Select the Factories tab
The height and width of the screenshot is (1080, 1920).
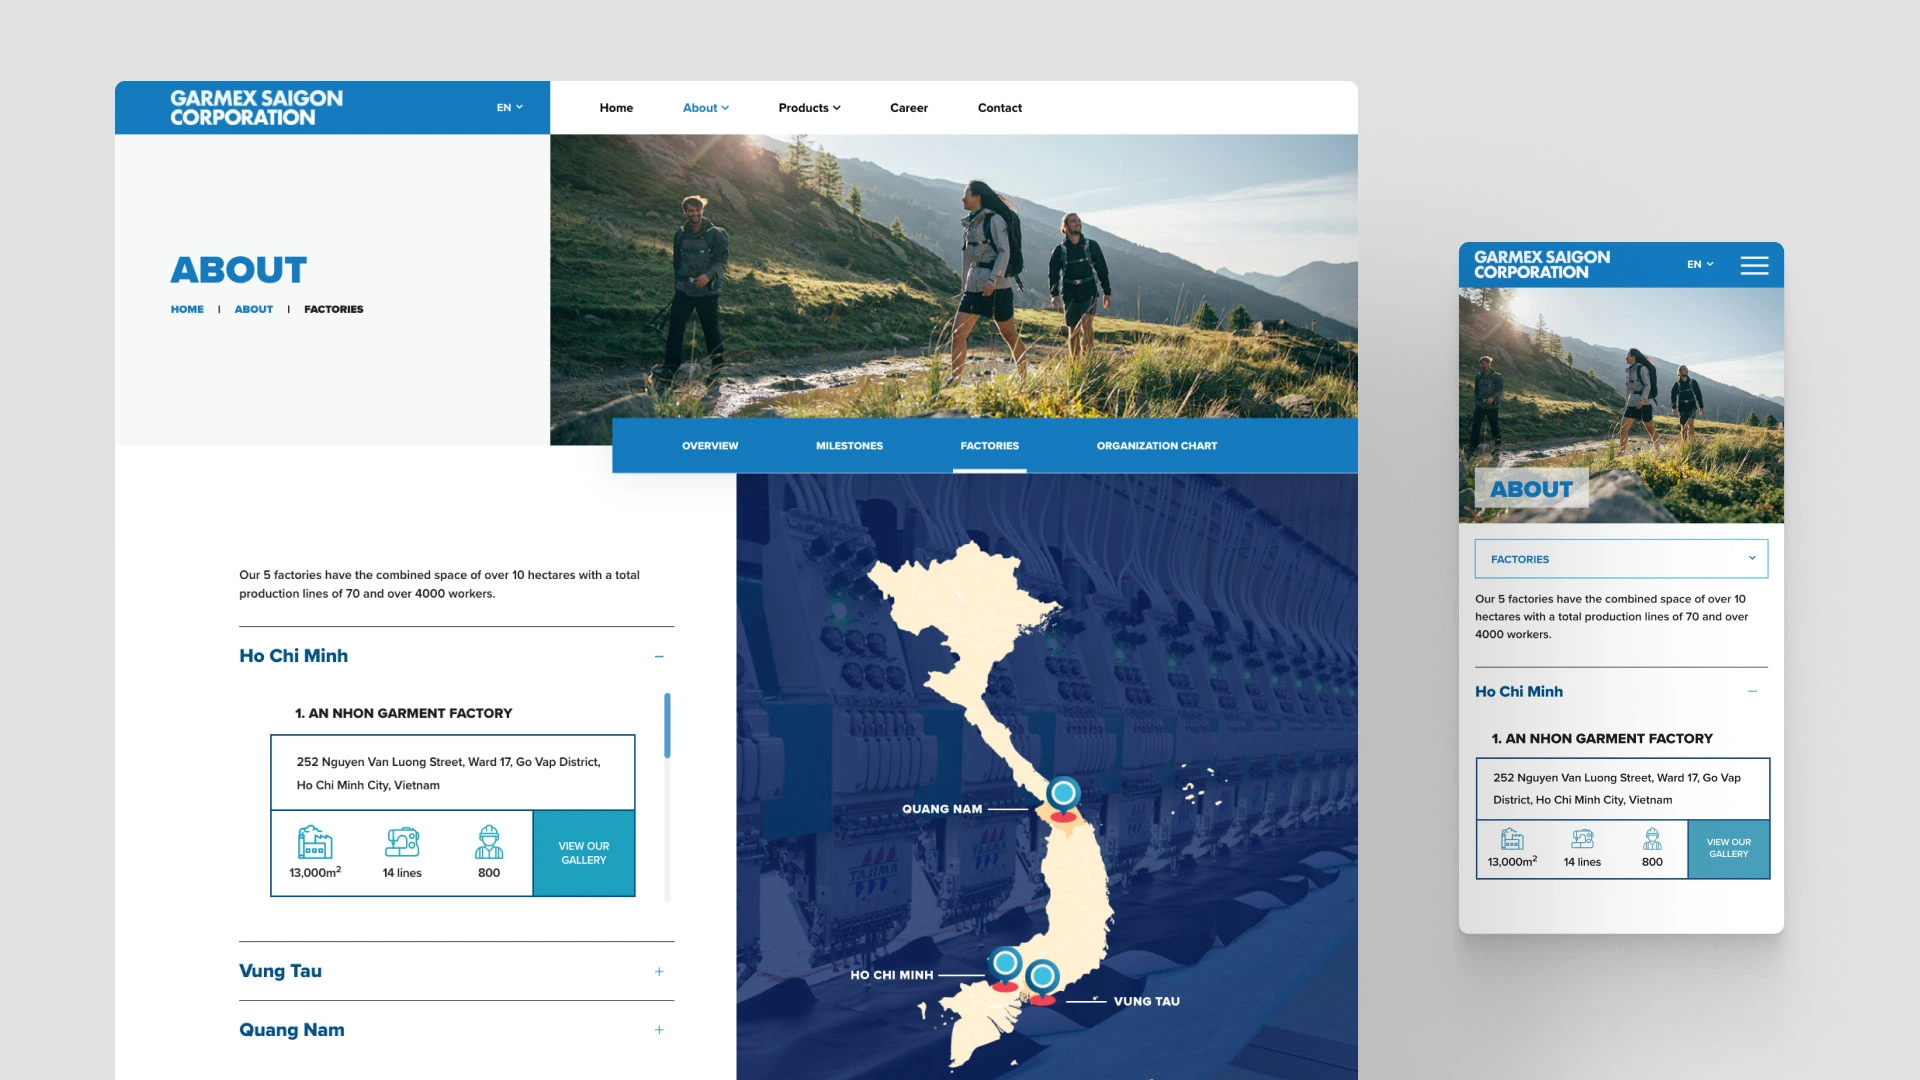click(x=990, y=446)
